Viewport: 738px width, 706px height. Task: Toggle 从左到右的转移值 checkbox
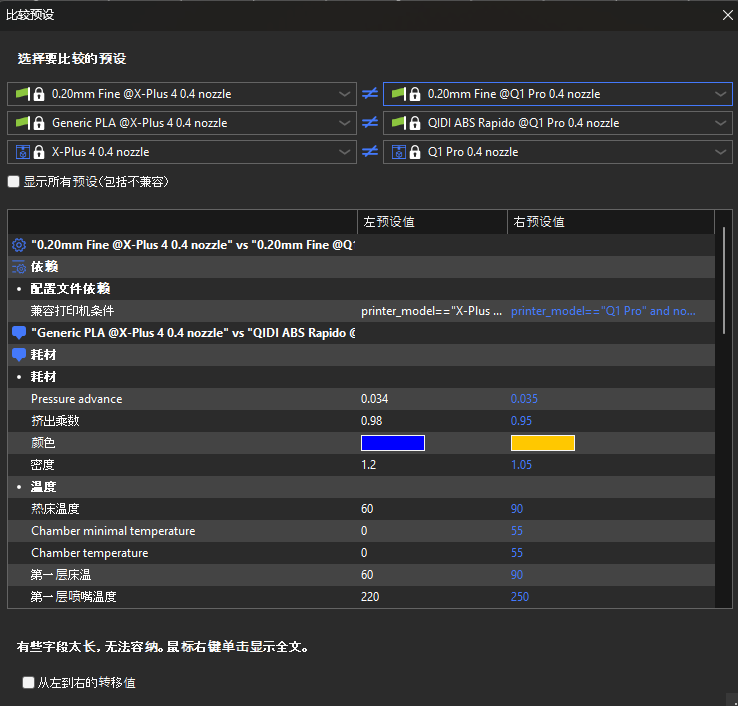click(x=28, y=682)
